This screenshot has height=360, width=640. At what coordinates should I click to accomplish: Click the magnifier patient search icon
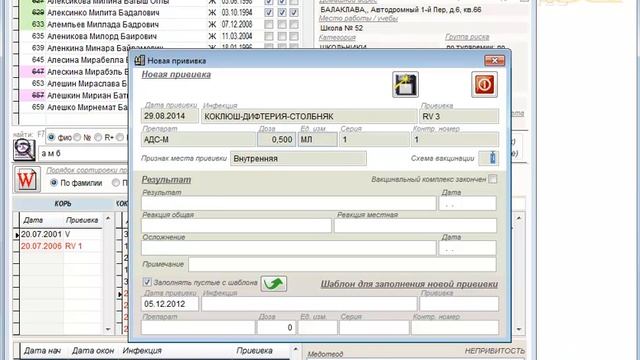tap(24, 150)
